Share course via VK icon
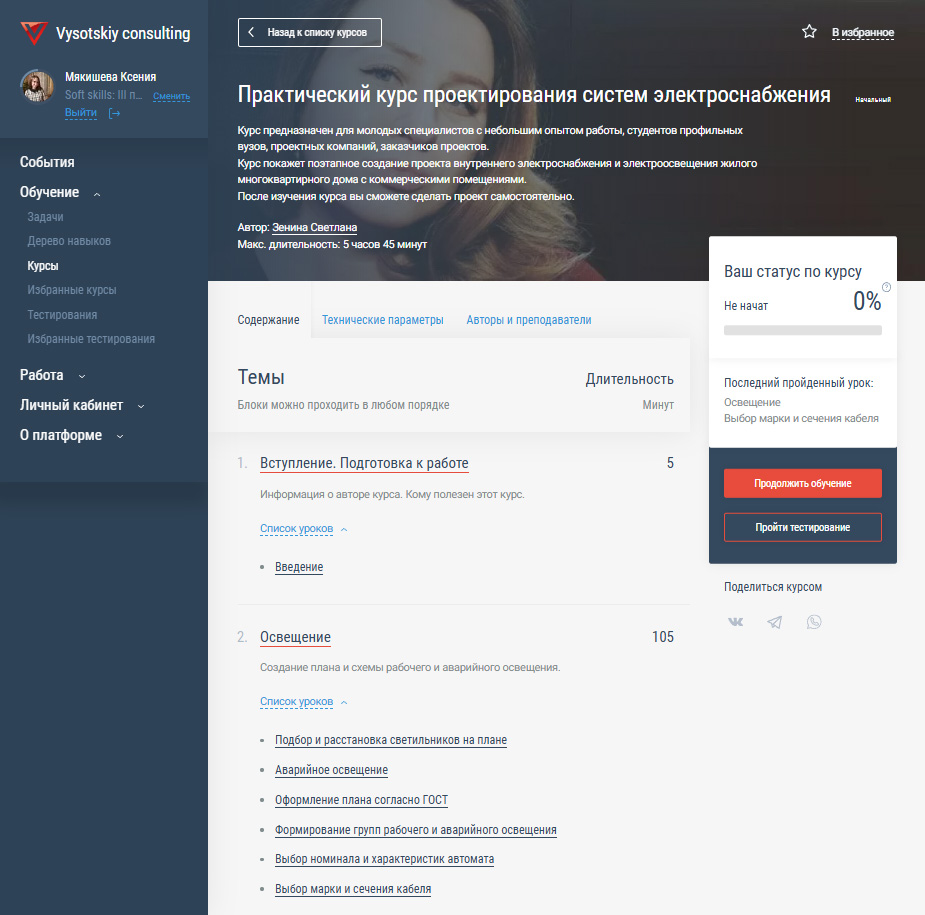The height and width of the screenshot is (915, 925). click(736, 622)
